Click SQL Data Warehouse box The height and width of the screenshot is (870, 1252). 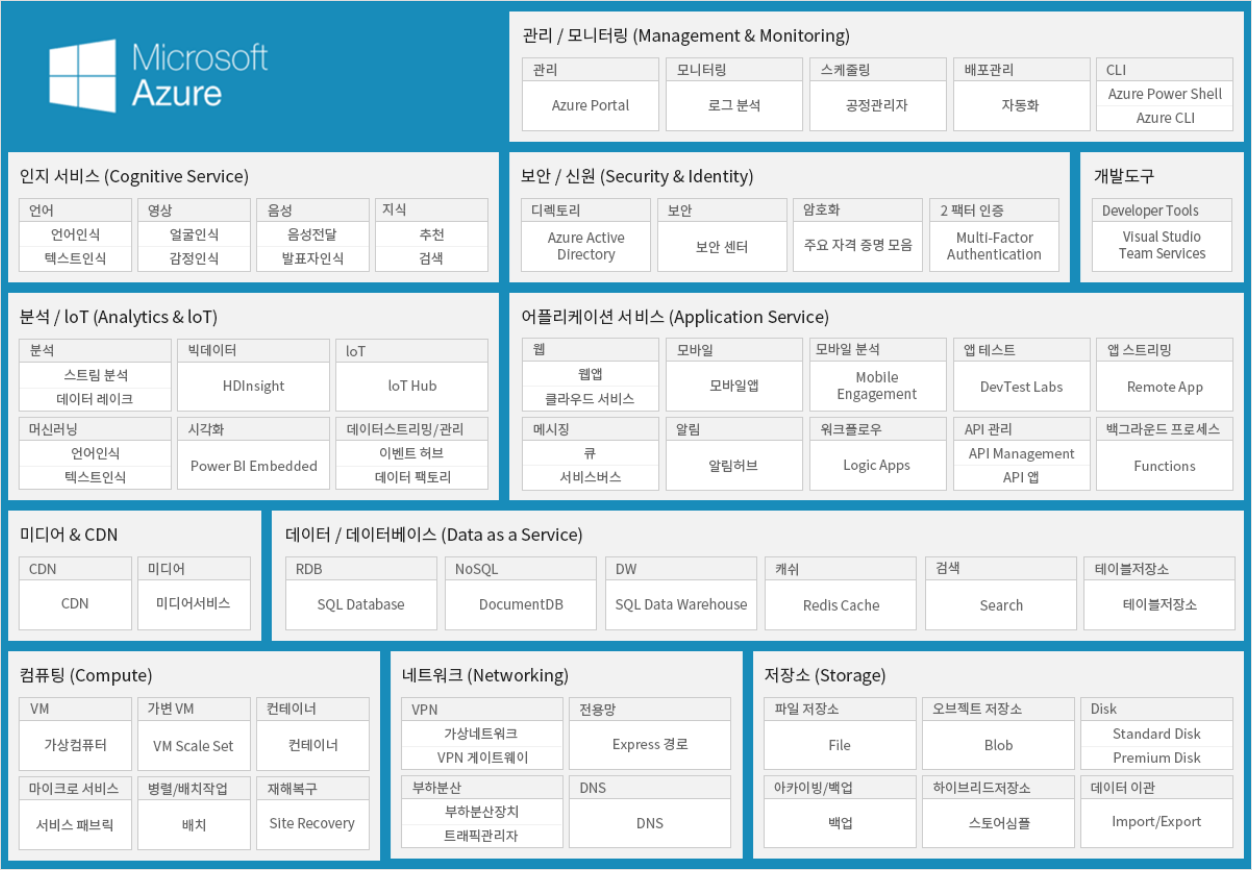[680, 605]
